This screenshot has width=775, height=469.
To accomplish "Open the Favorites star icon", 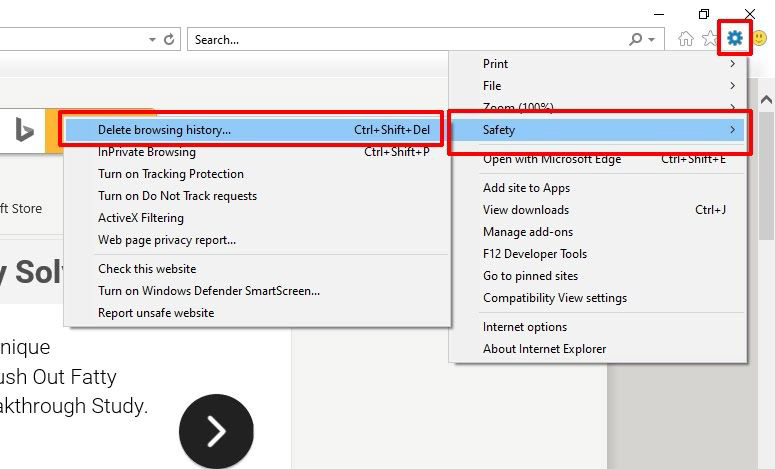I will click(x=710, y=38).
